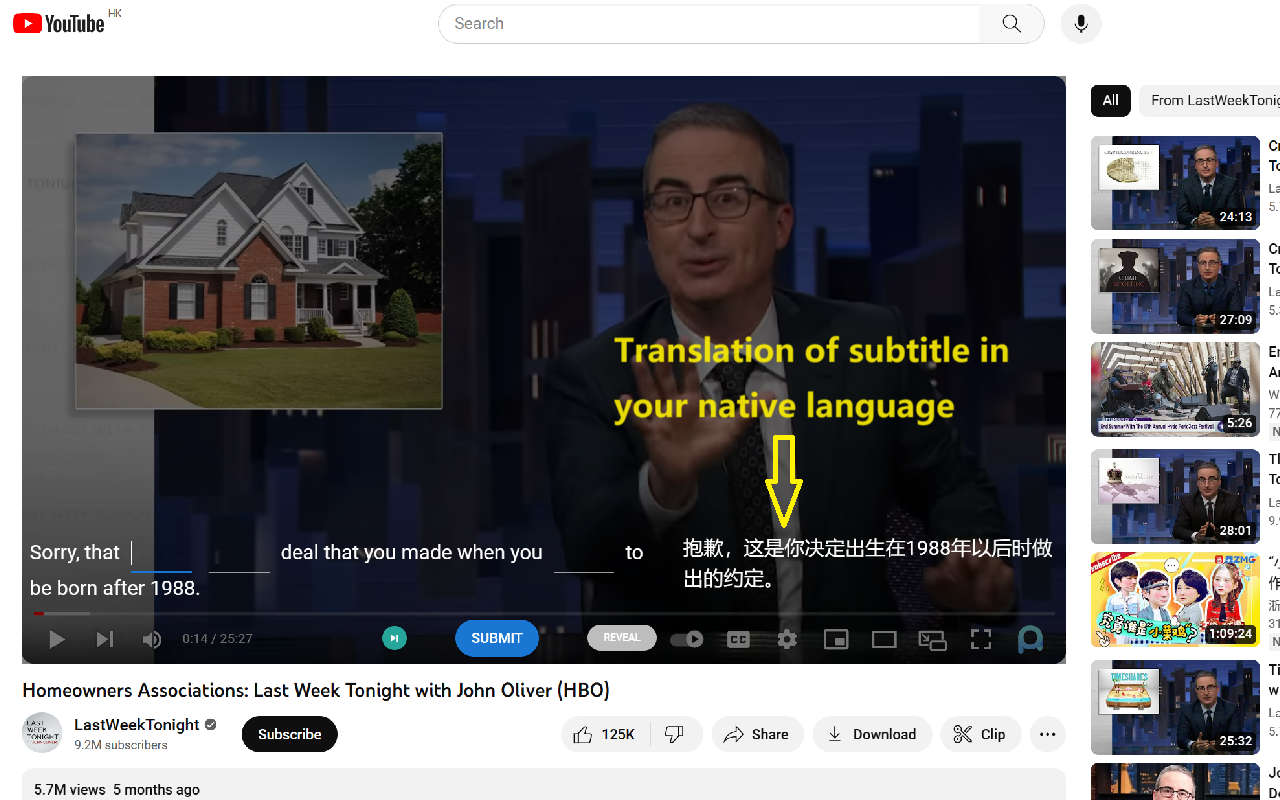Click blank before word 'to'
The width and height of the screenshot is (1280, 800).
[584, 553]
